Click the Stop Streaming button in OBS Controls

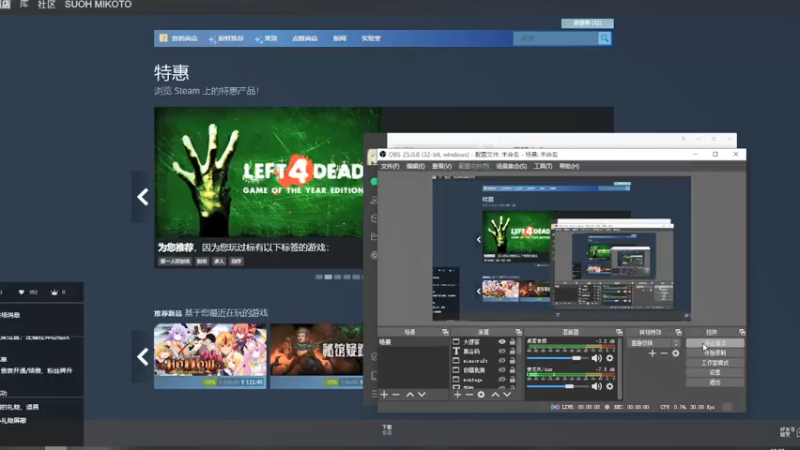point(715,343)
